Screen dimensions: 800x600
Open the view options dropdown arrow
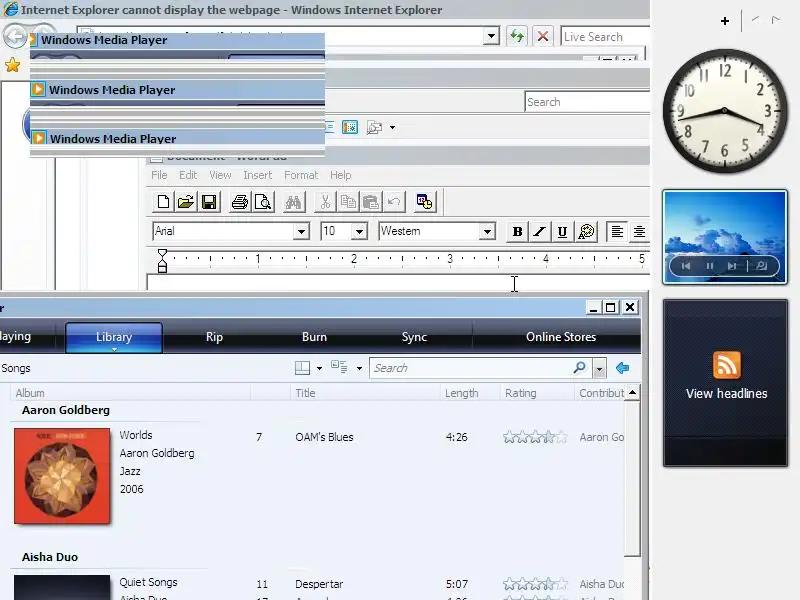coord(359,368)
